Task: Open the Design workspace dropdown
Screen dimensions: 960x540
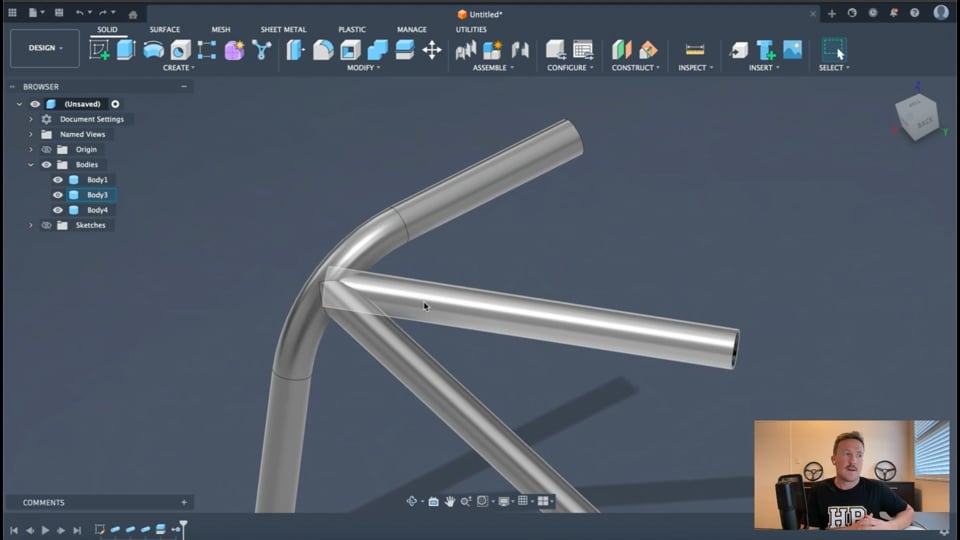Action: click(x=45, y=48)
